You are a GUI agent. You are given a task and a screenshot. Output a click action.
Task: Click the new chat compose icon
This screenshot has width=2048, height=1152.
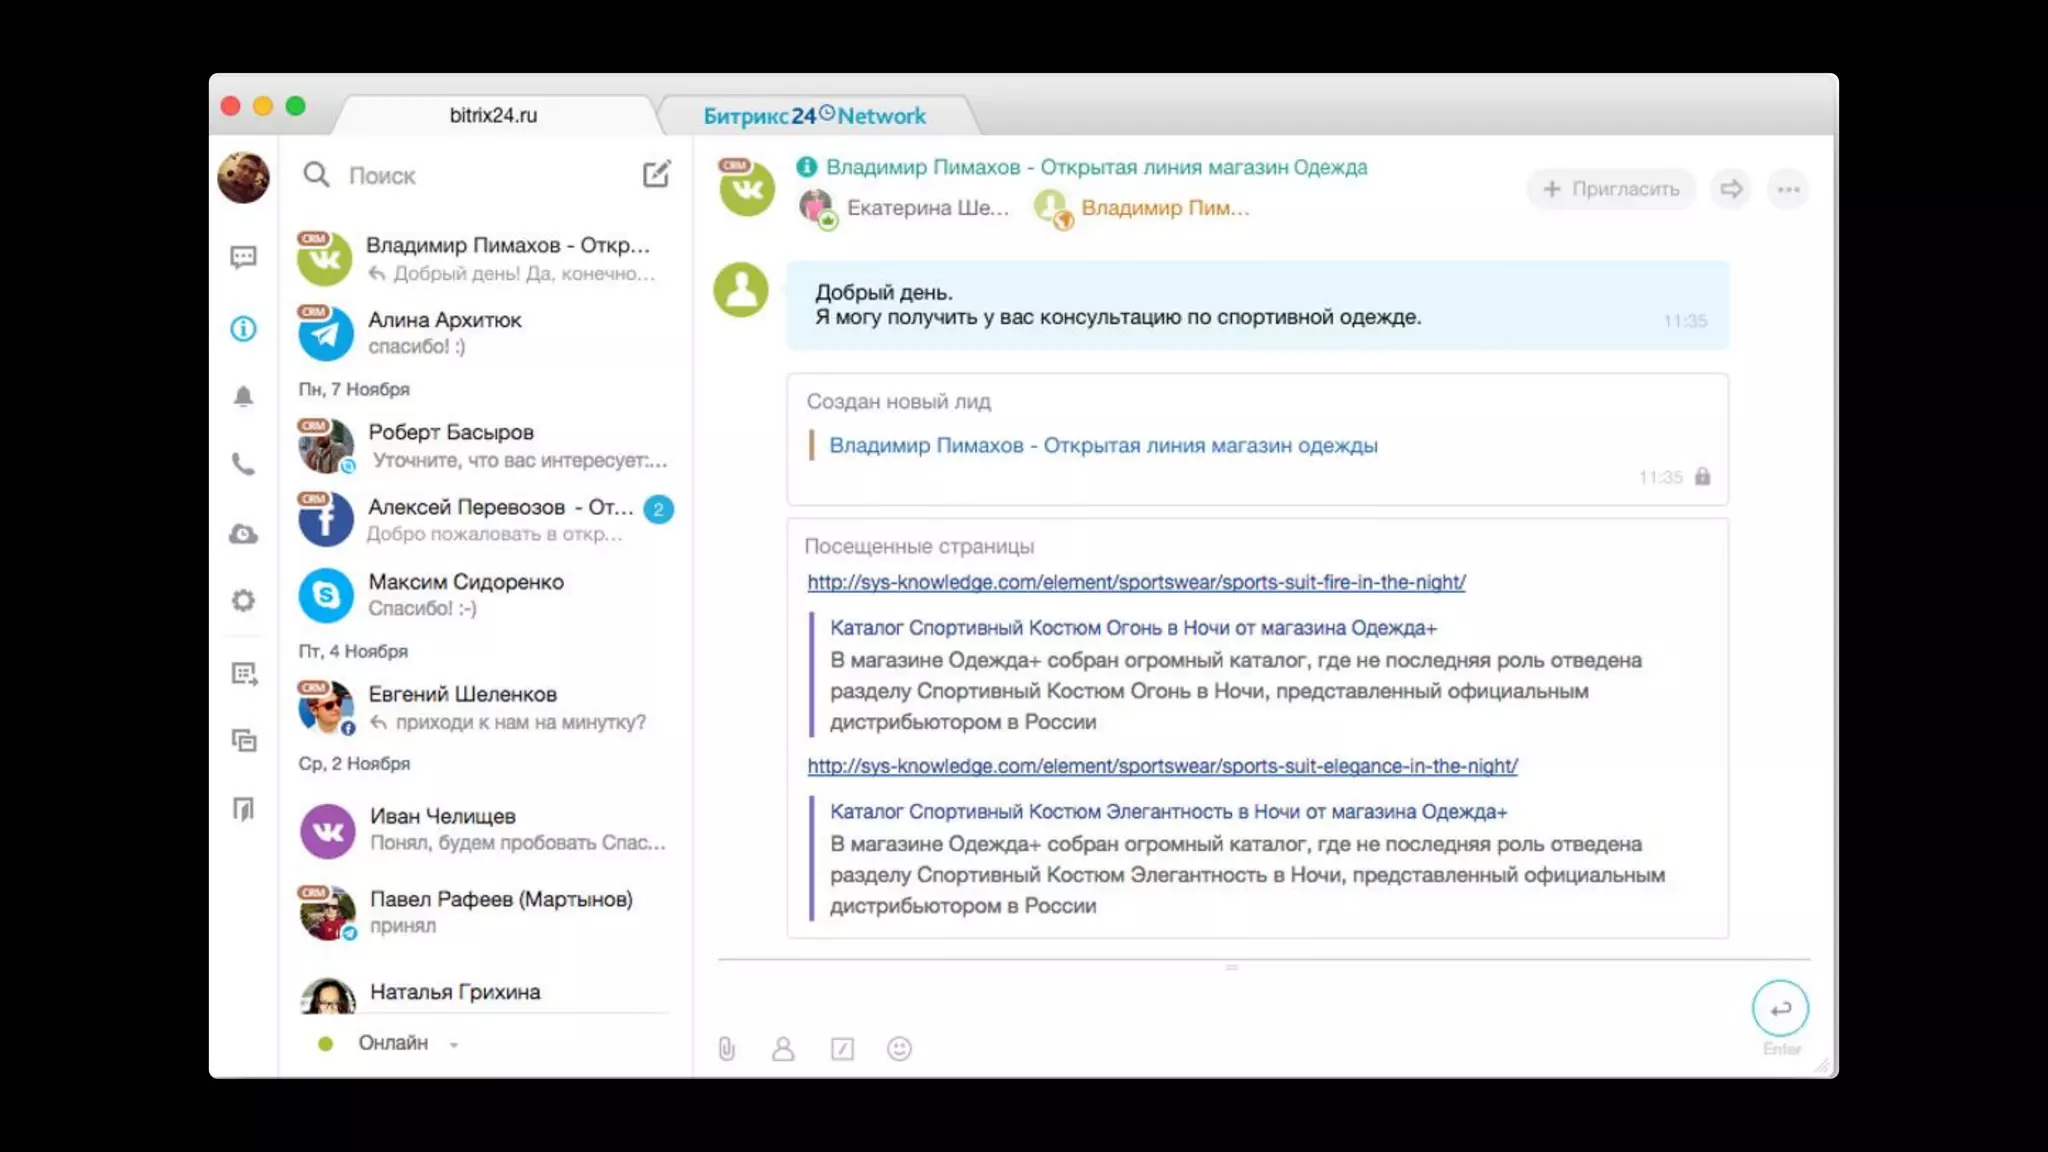point(656,175)
